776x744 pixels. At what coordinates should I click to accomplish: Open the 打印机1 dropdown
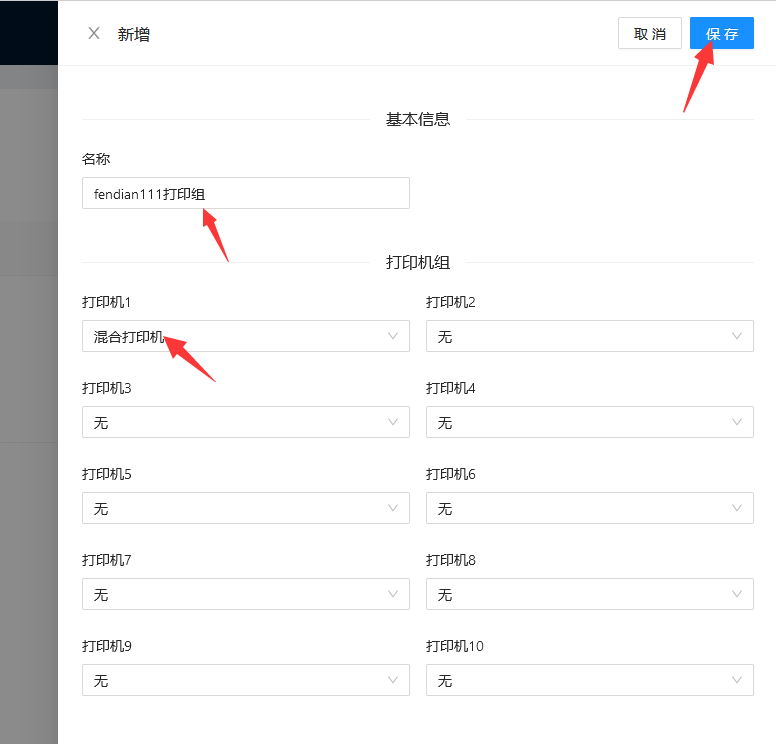tap(245, 336)
